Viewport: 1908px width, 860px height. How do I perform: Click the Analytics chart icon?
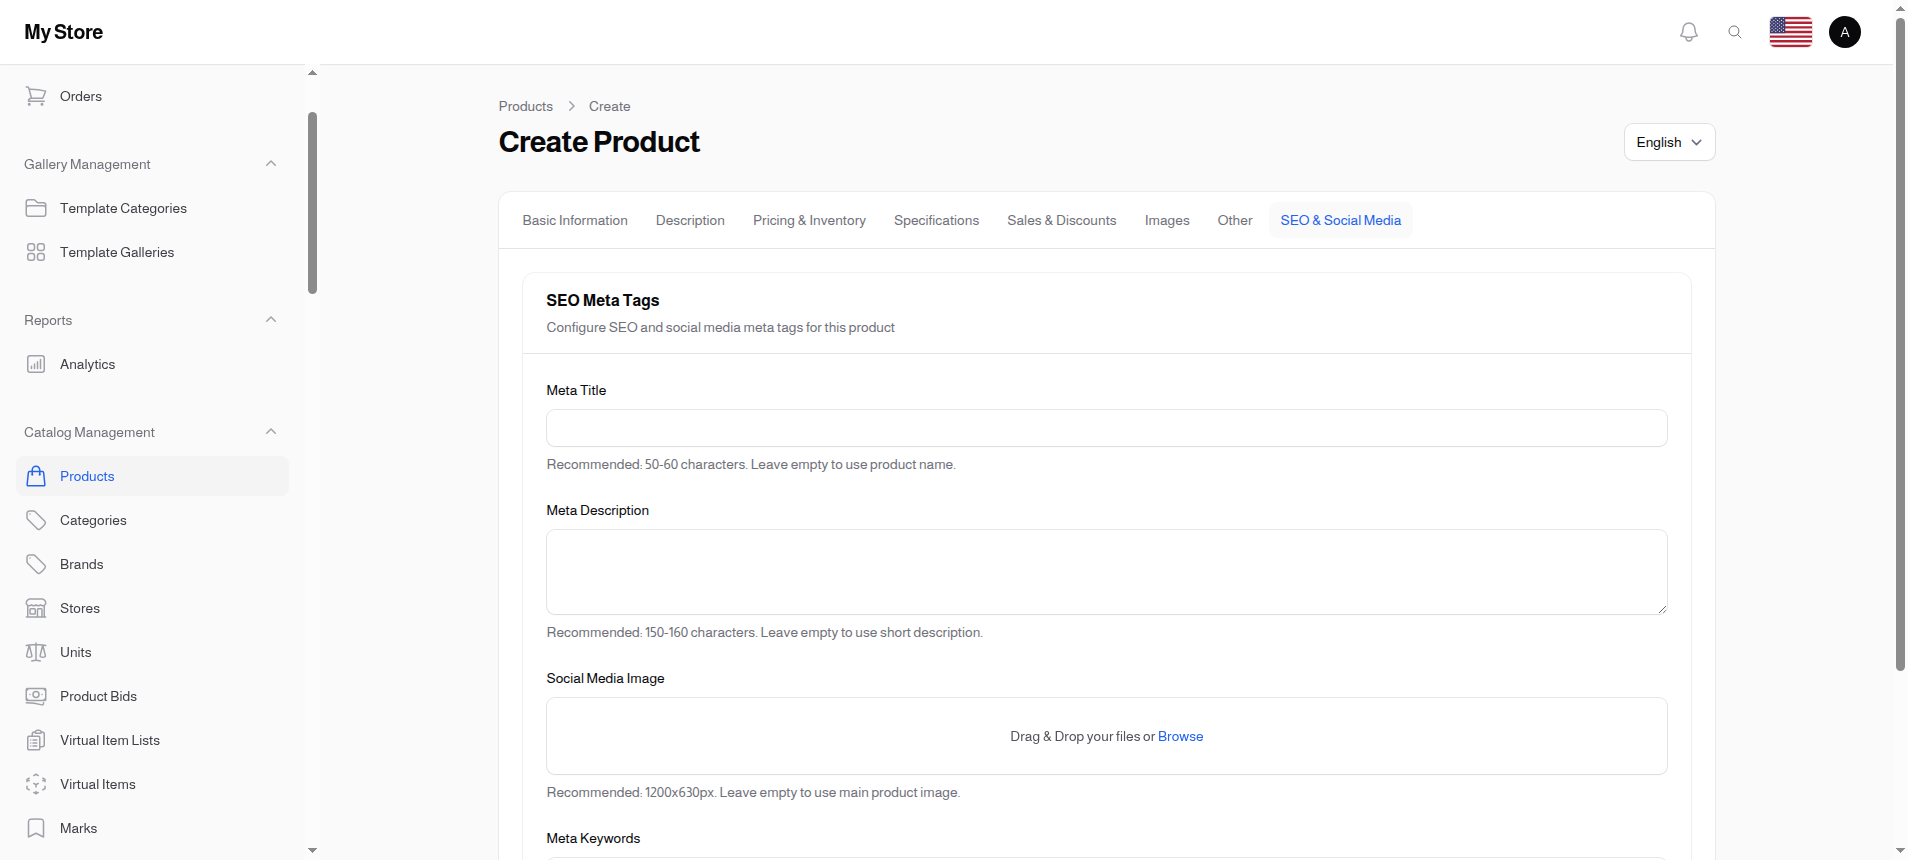coord(36,364)
